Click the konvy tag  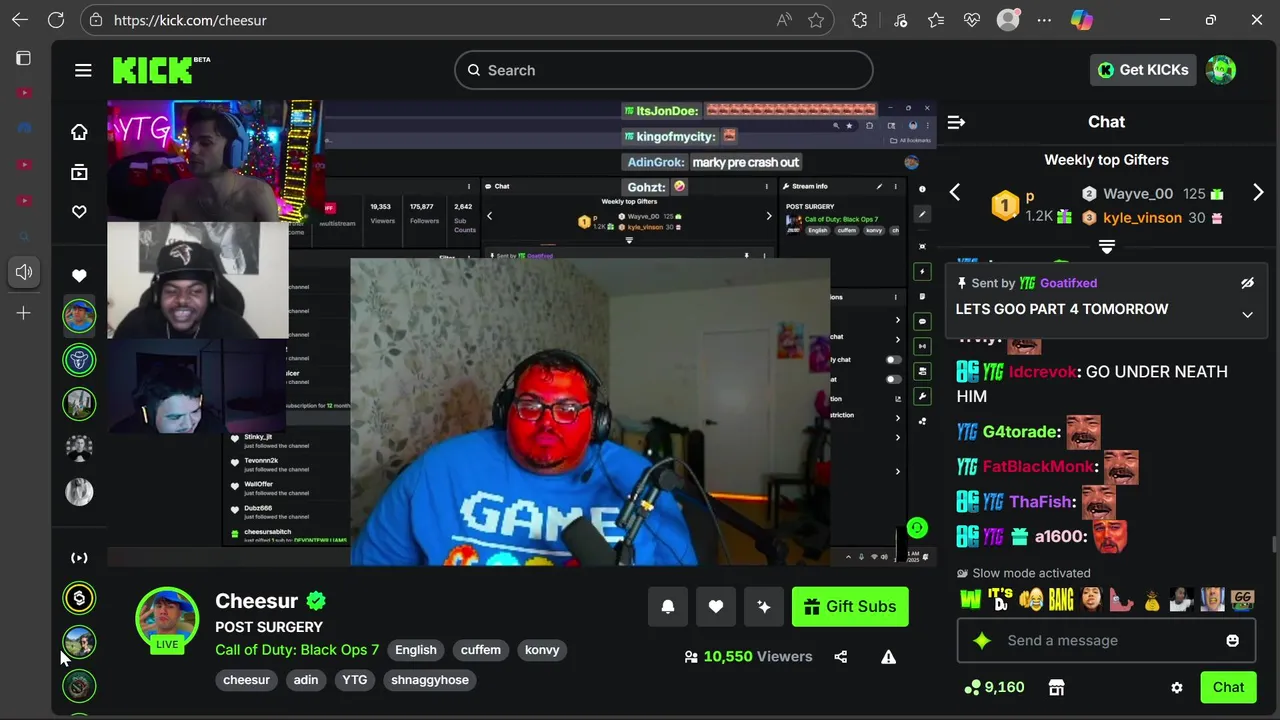pyautogui.click(x=542, y=650)
